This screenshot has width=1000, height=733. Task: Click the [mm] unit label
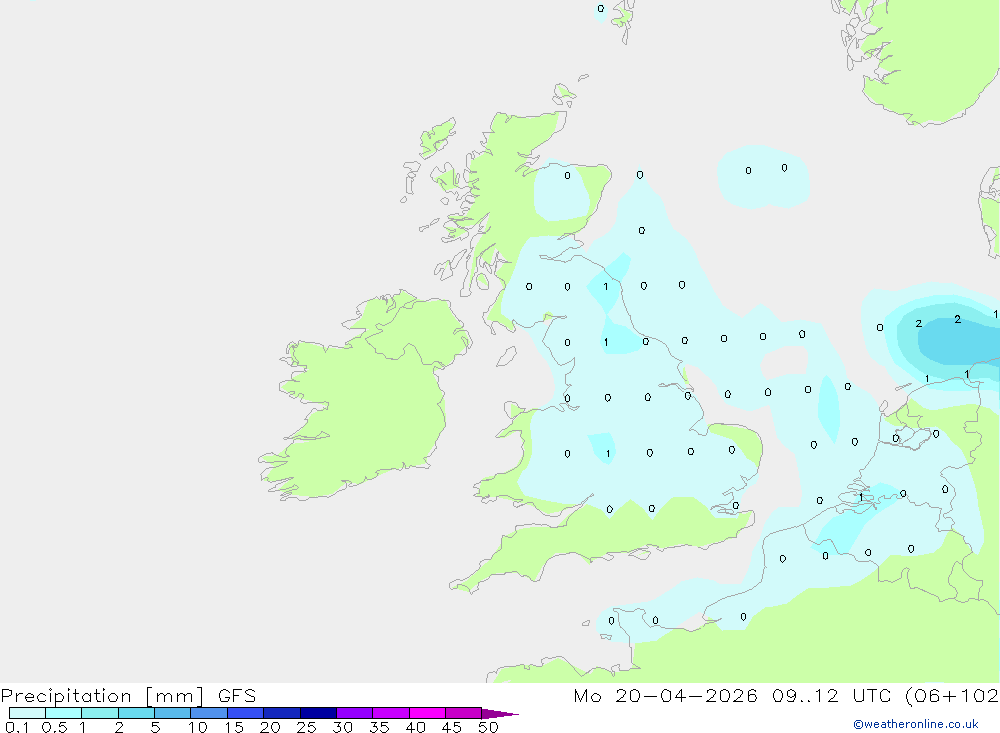tap(175, 696)
